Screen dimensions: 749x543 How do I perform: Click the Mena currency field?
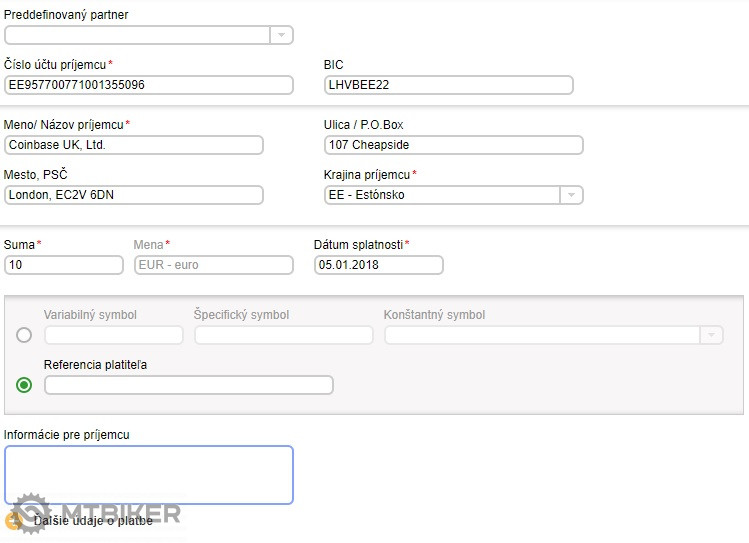pos(214,265)
